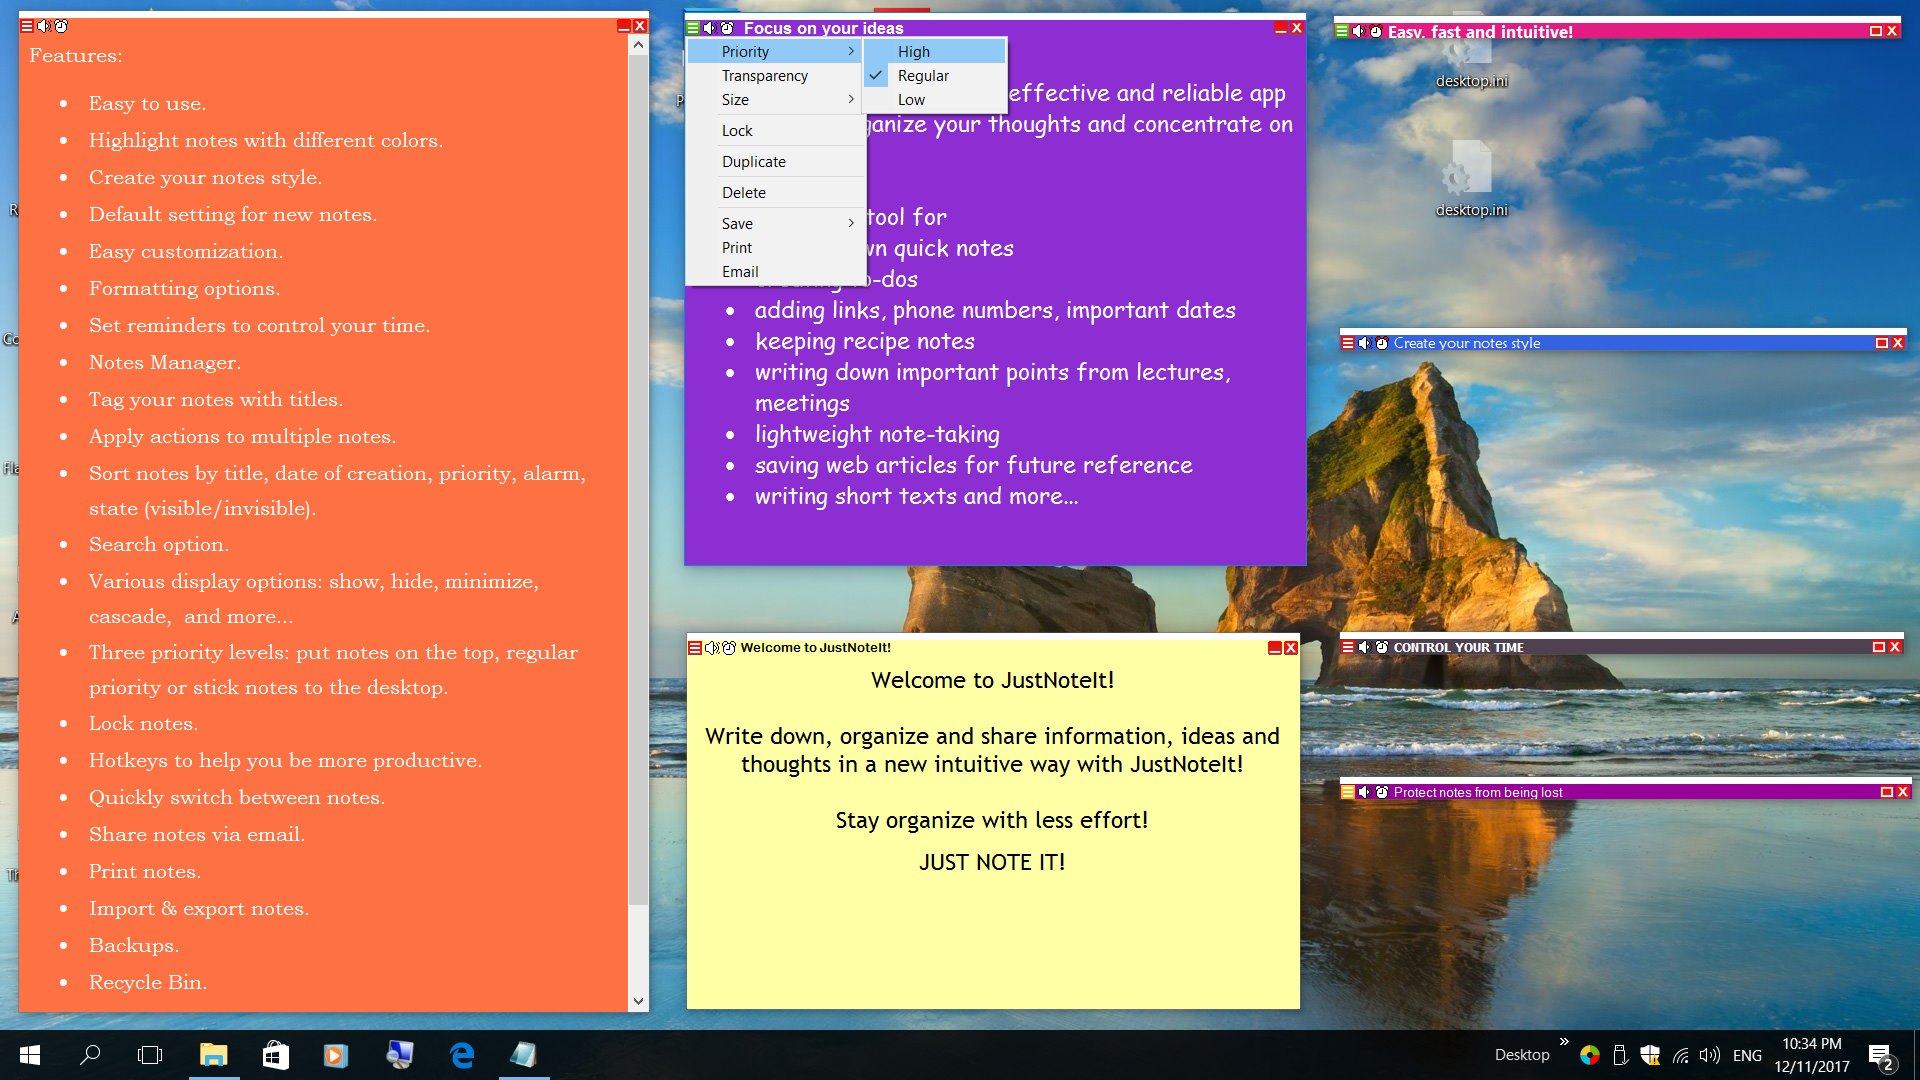Click the Windows taskbar search icon

click(90, 1055)
